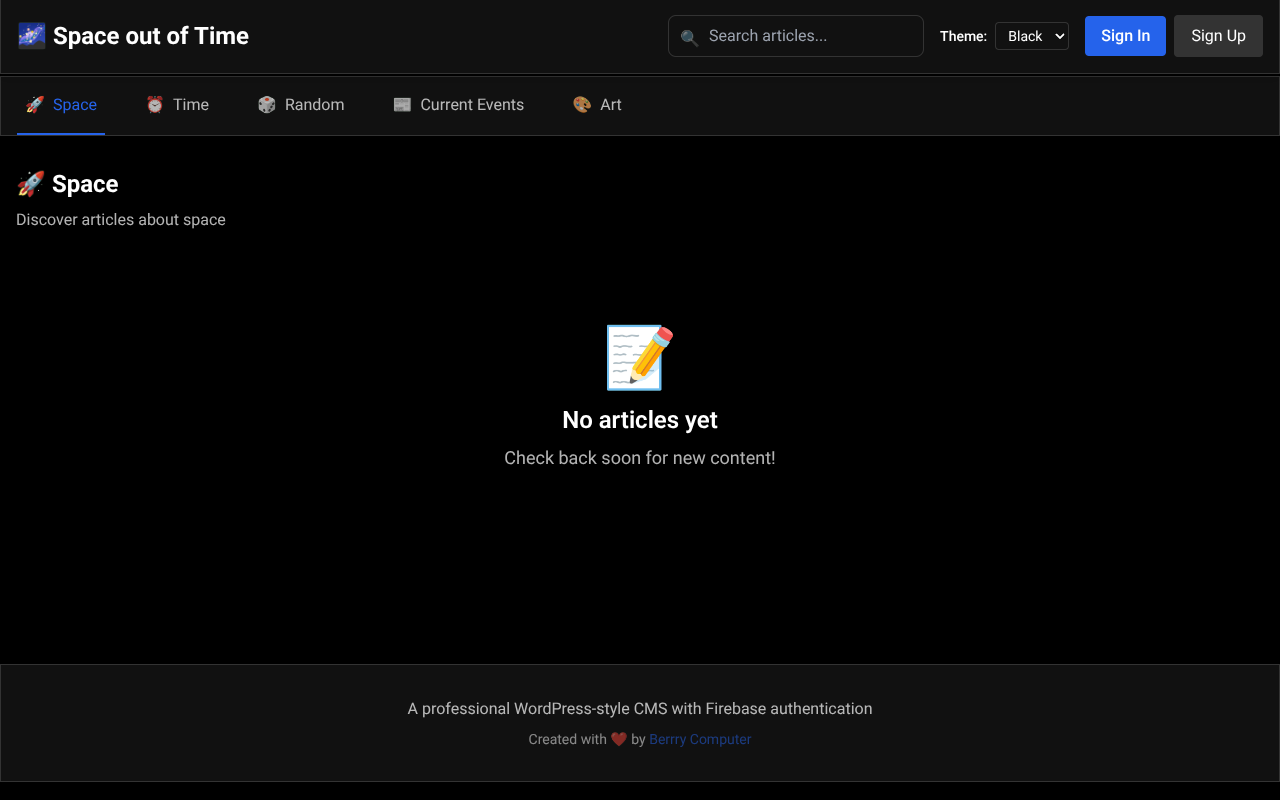Click the newspaper icon beside Current Events
The width and height of the screenshot is (1280, 800).
pos(402,104)
